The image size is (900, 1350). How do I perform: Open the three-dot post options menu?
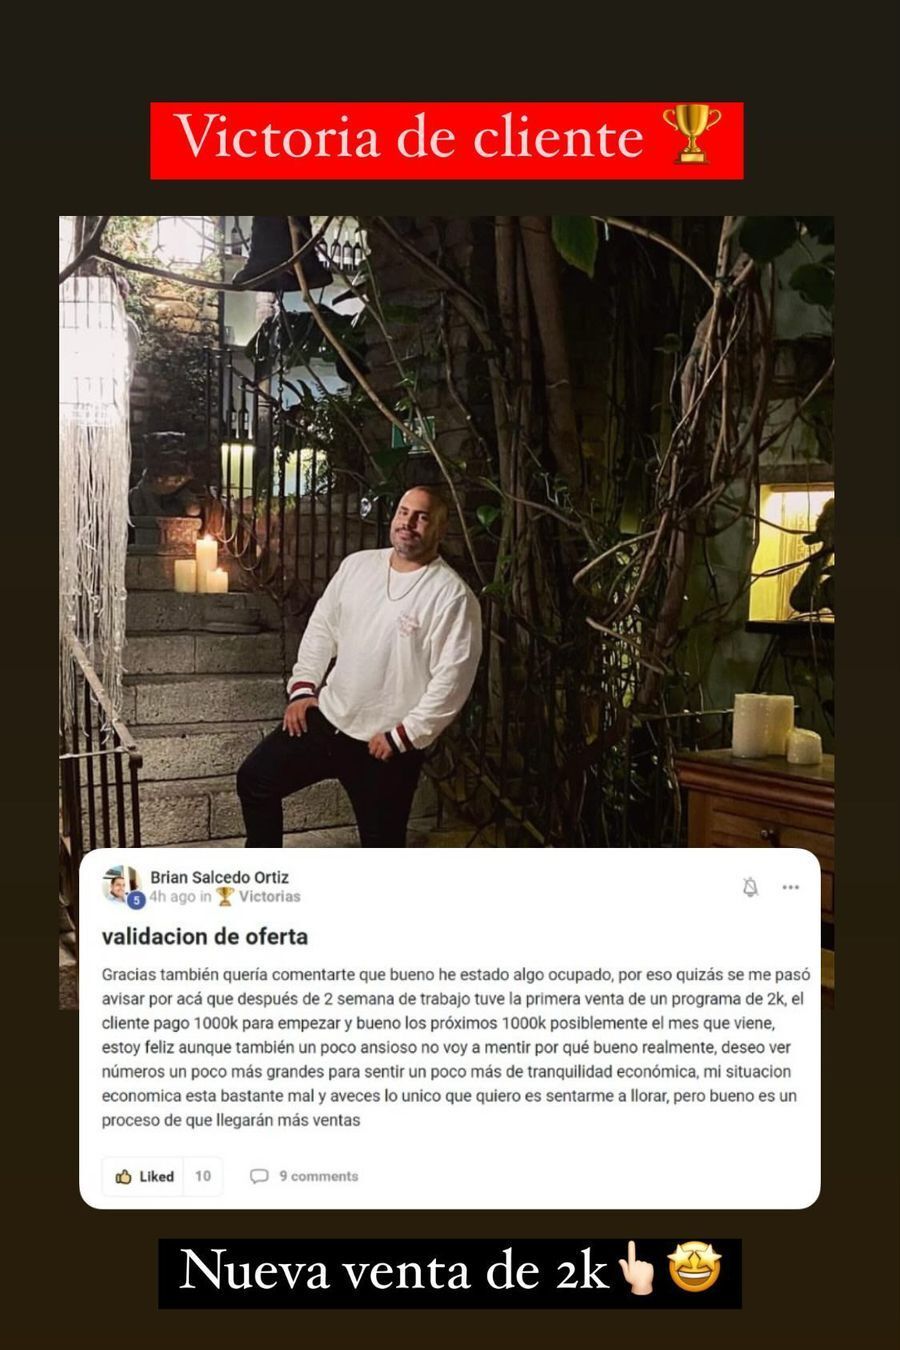(x=791, y=887)
